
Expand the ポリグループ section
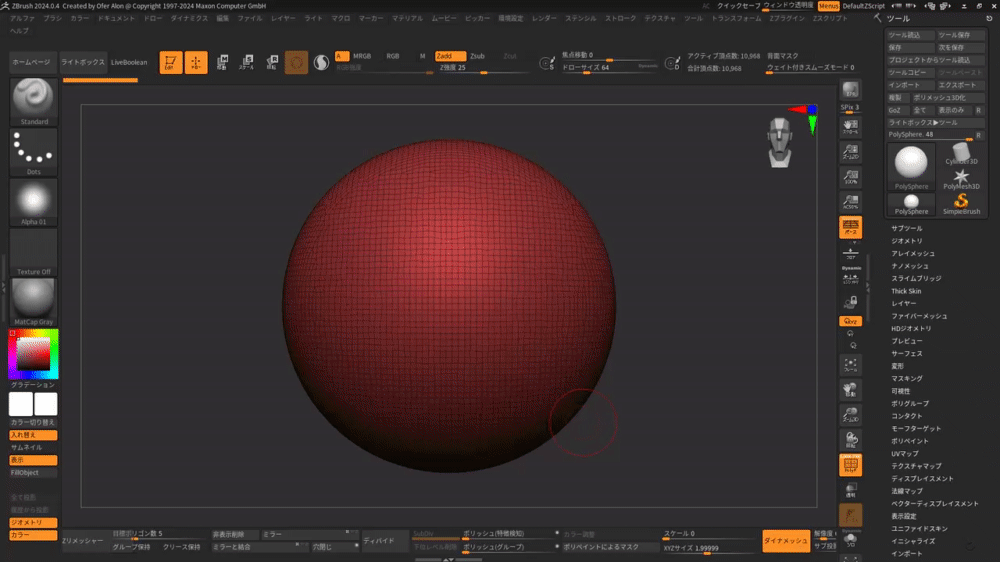coord(909,403)
